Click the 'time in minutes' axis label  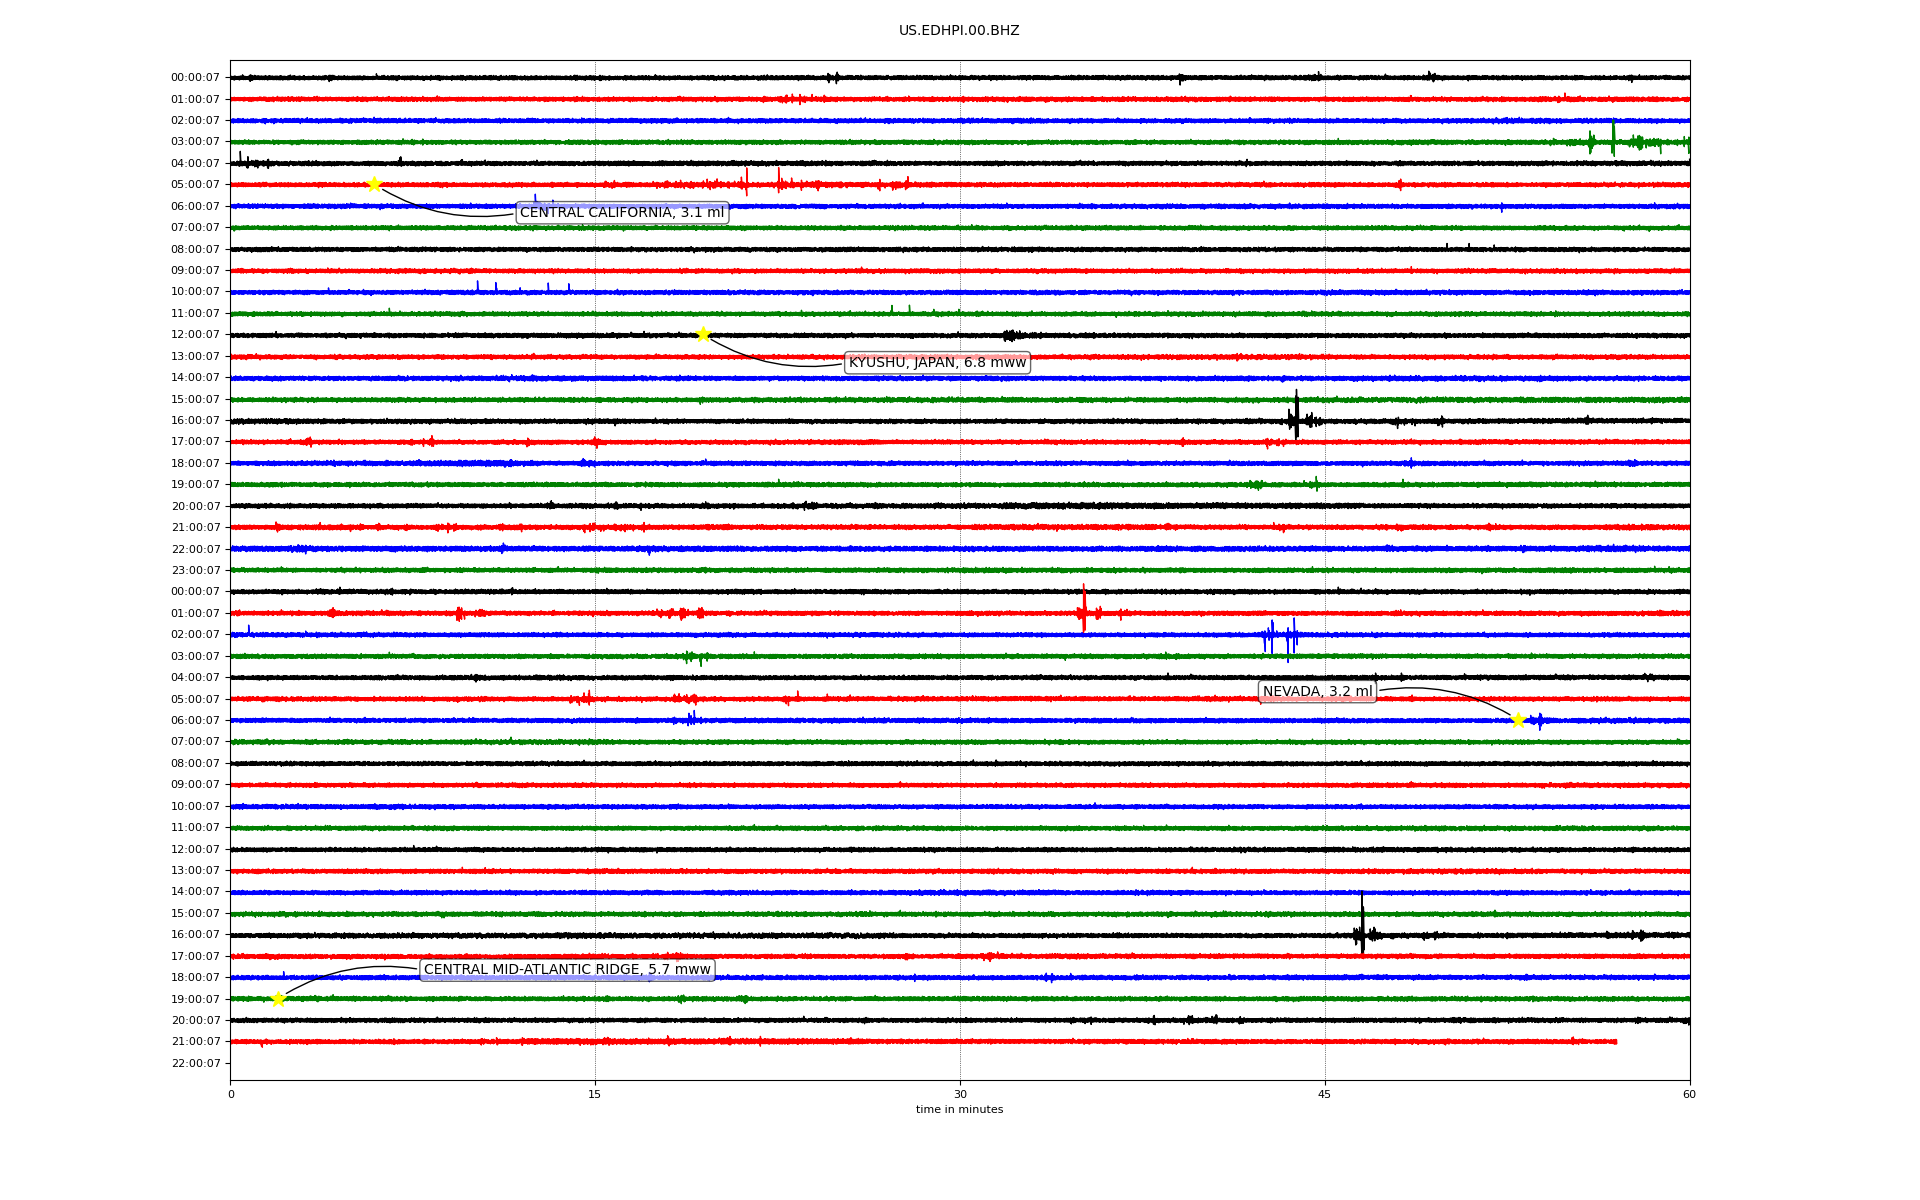959,1110
